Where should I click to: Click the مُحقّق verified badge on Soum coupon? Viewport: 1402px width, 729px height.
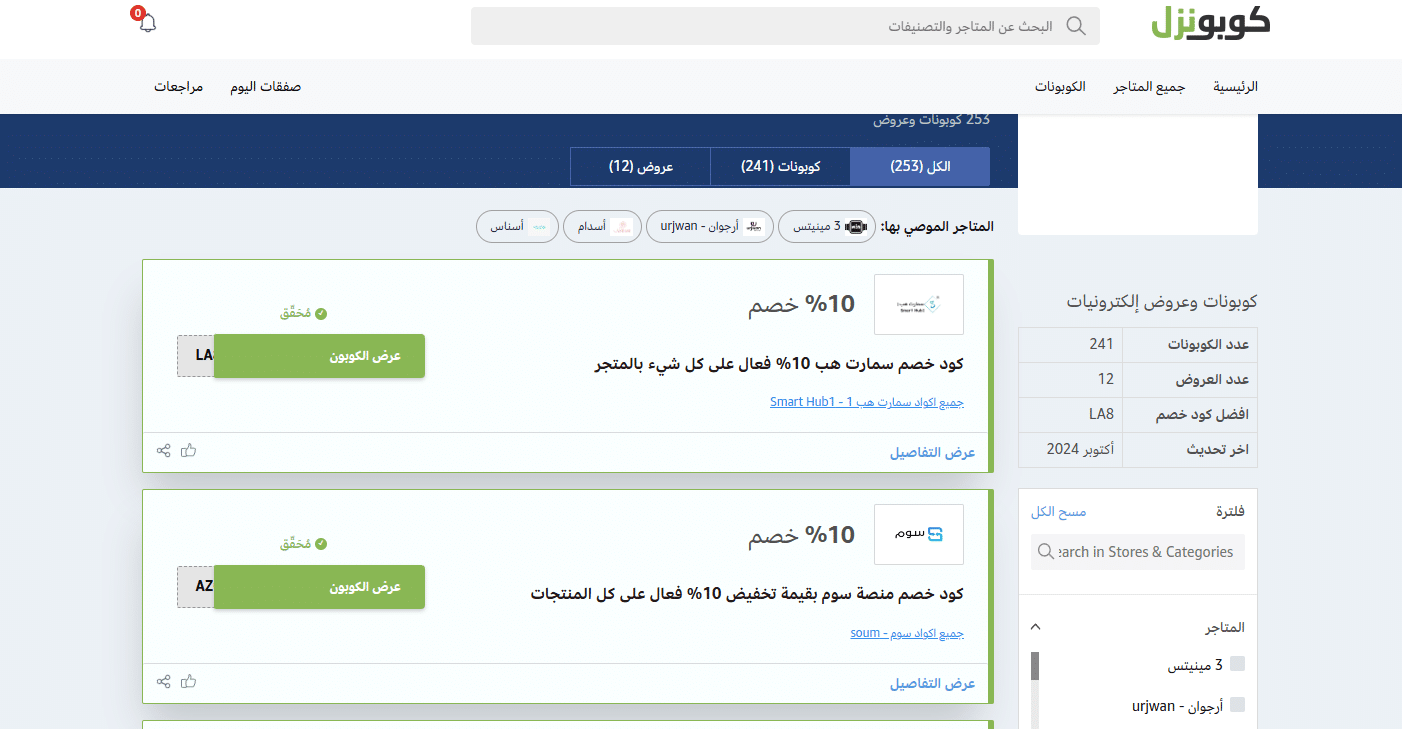304,544
